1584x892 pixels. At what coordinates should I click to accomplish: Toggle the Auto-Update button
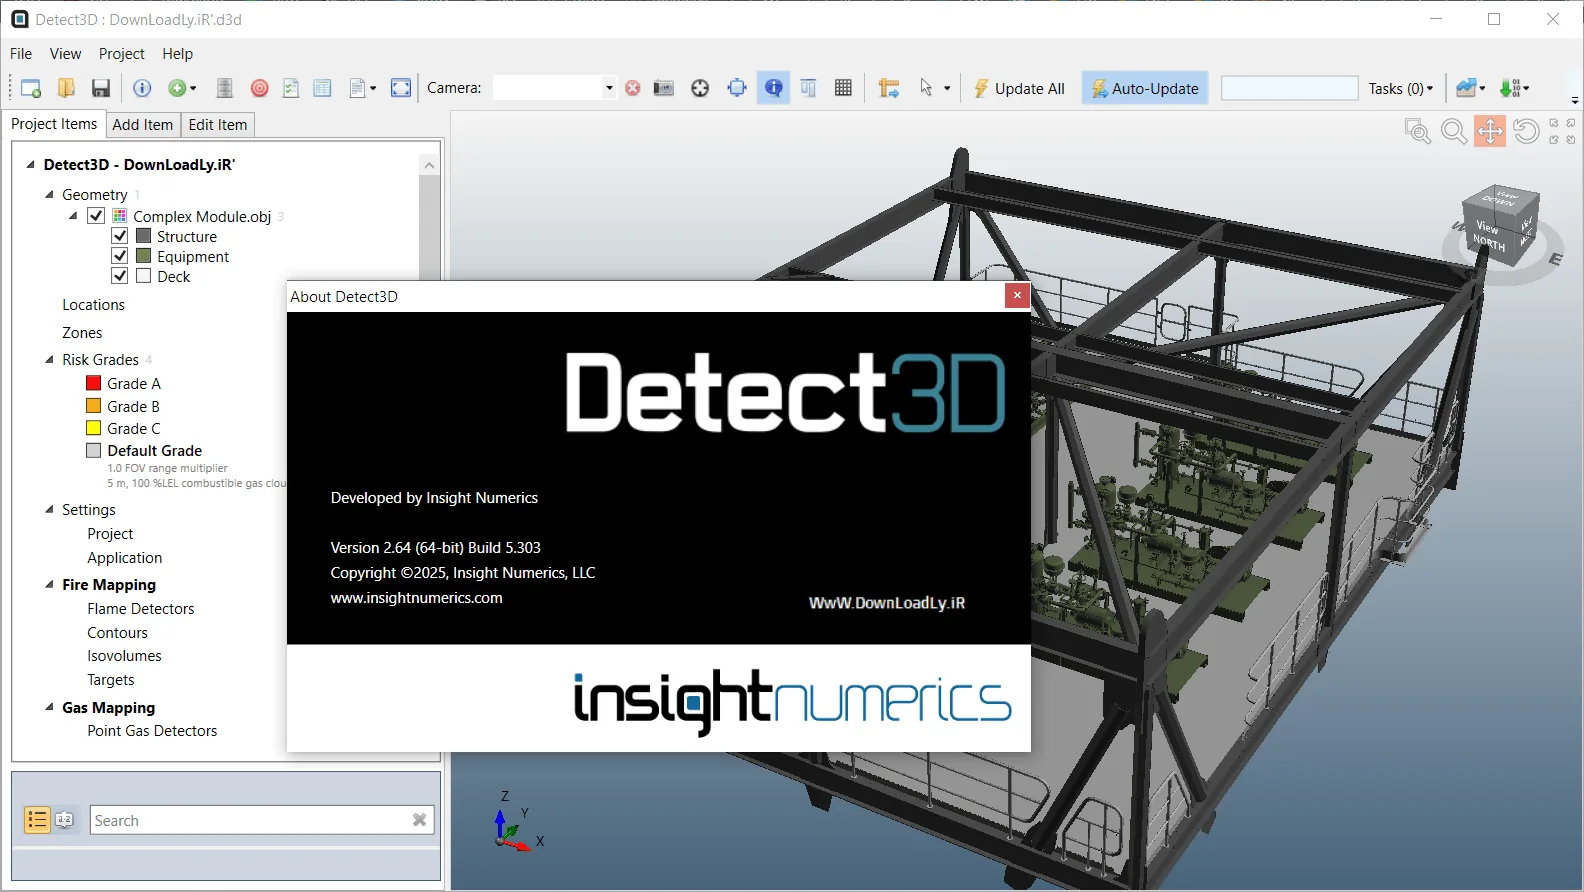pyautogui.click(x=1145, y=88)
